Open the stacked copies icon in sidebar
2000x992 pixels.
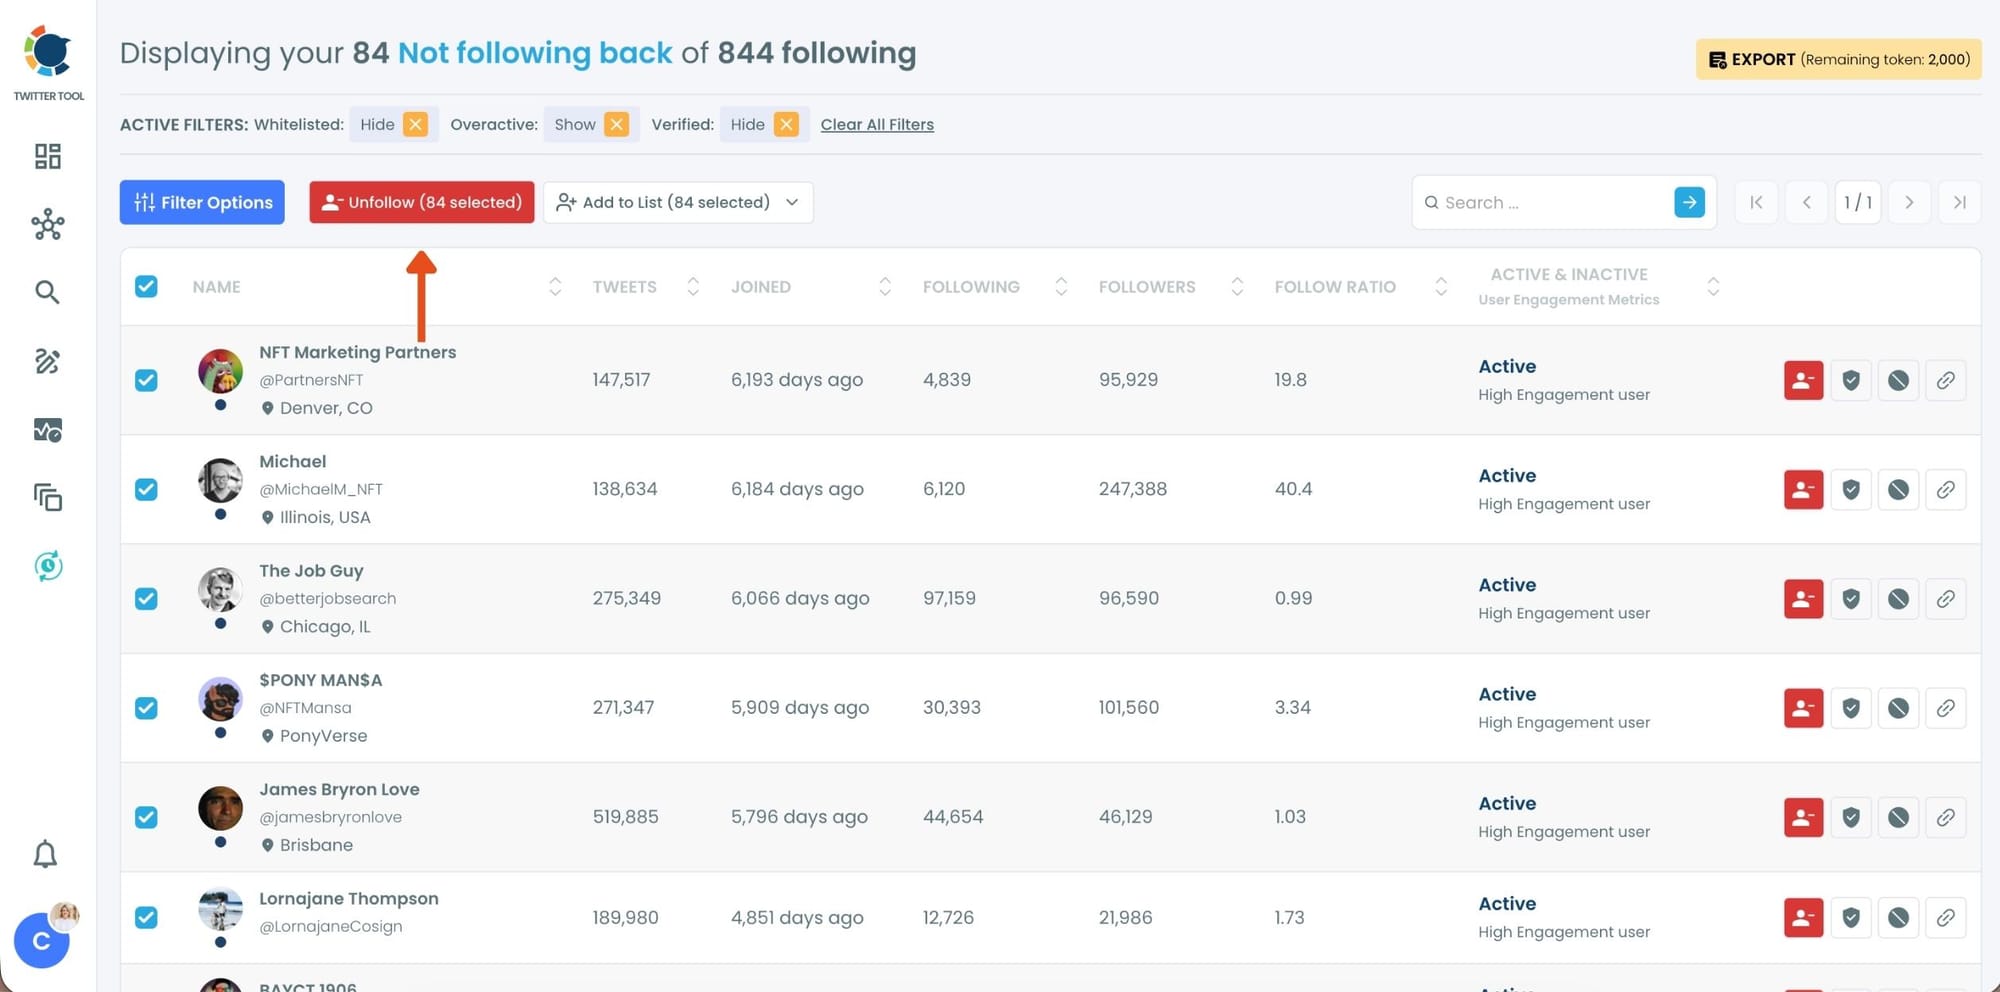pyautogui.click(x=47, y=497)
